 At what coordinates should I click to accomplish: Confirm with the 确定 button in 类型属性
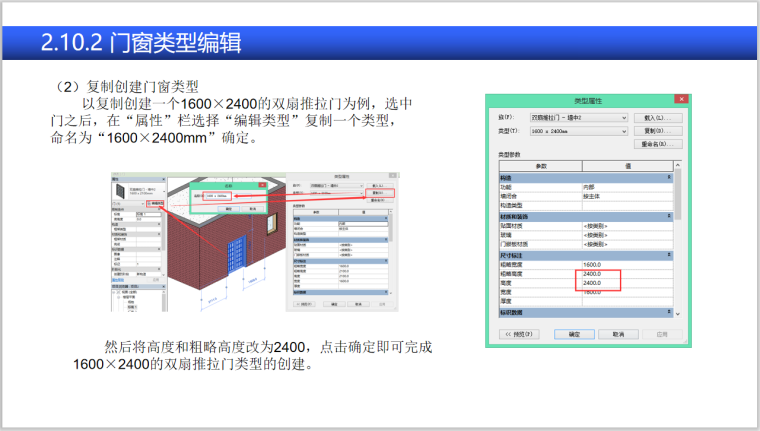tap(574, 334)
